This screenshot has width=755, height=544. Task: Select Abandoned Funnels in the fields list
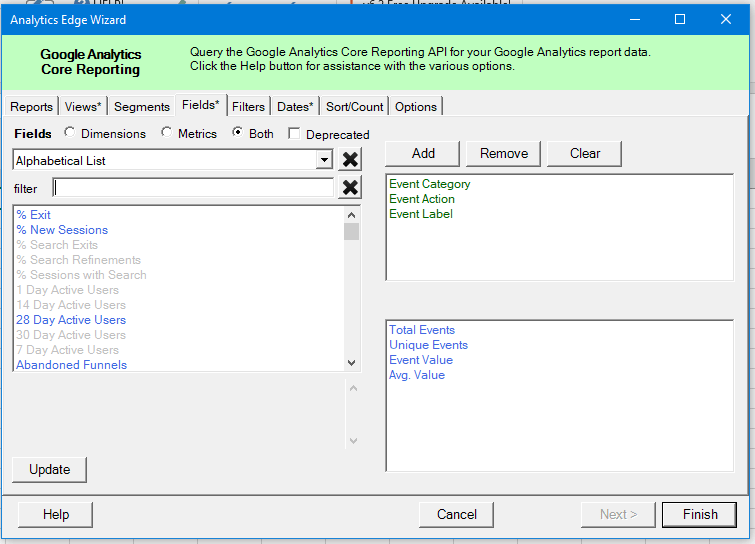point(71,365)
